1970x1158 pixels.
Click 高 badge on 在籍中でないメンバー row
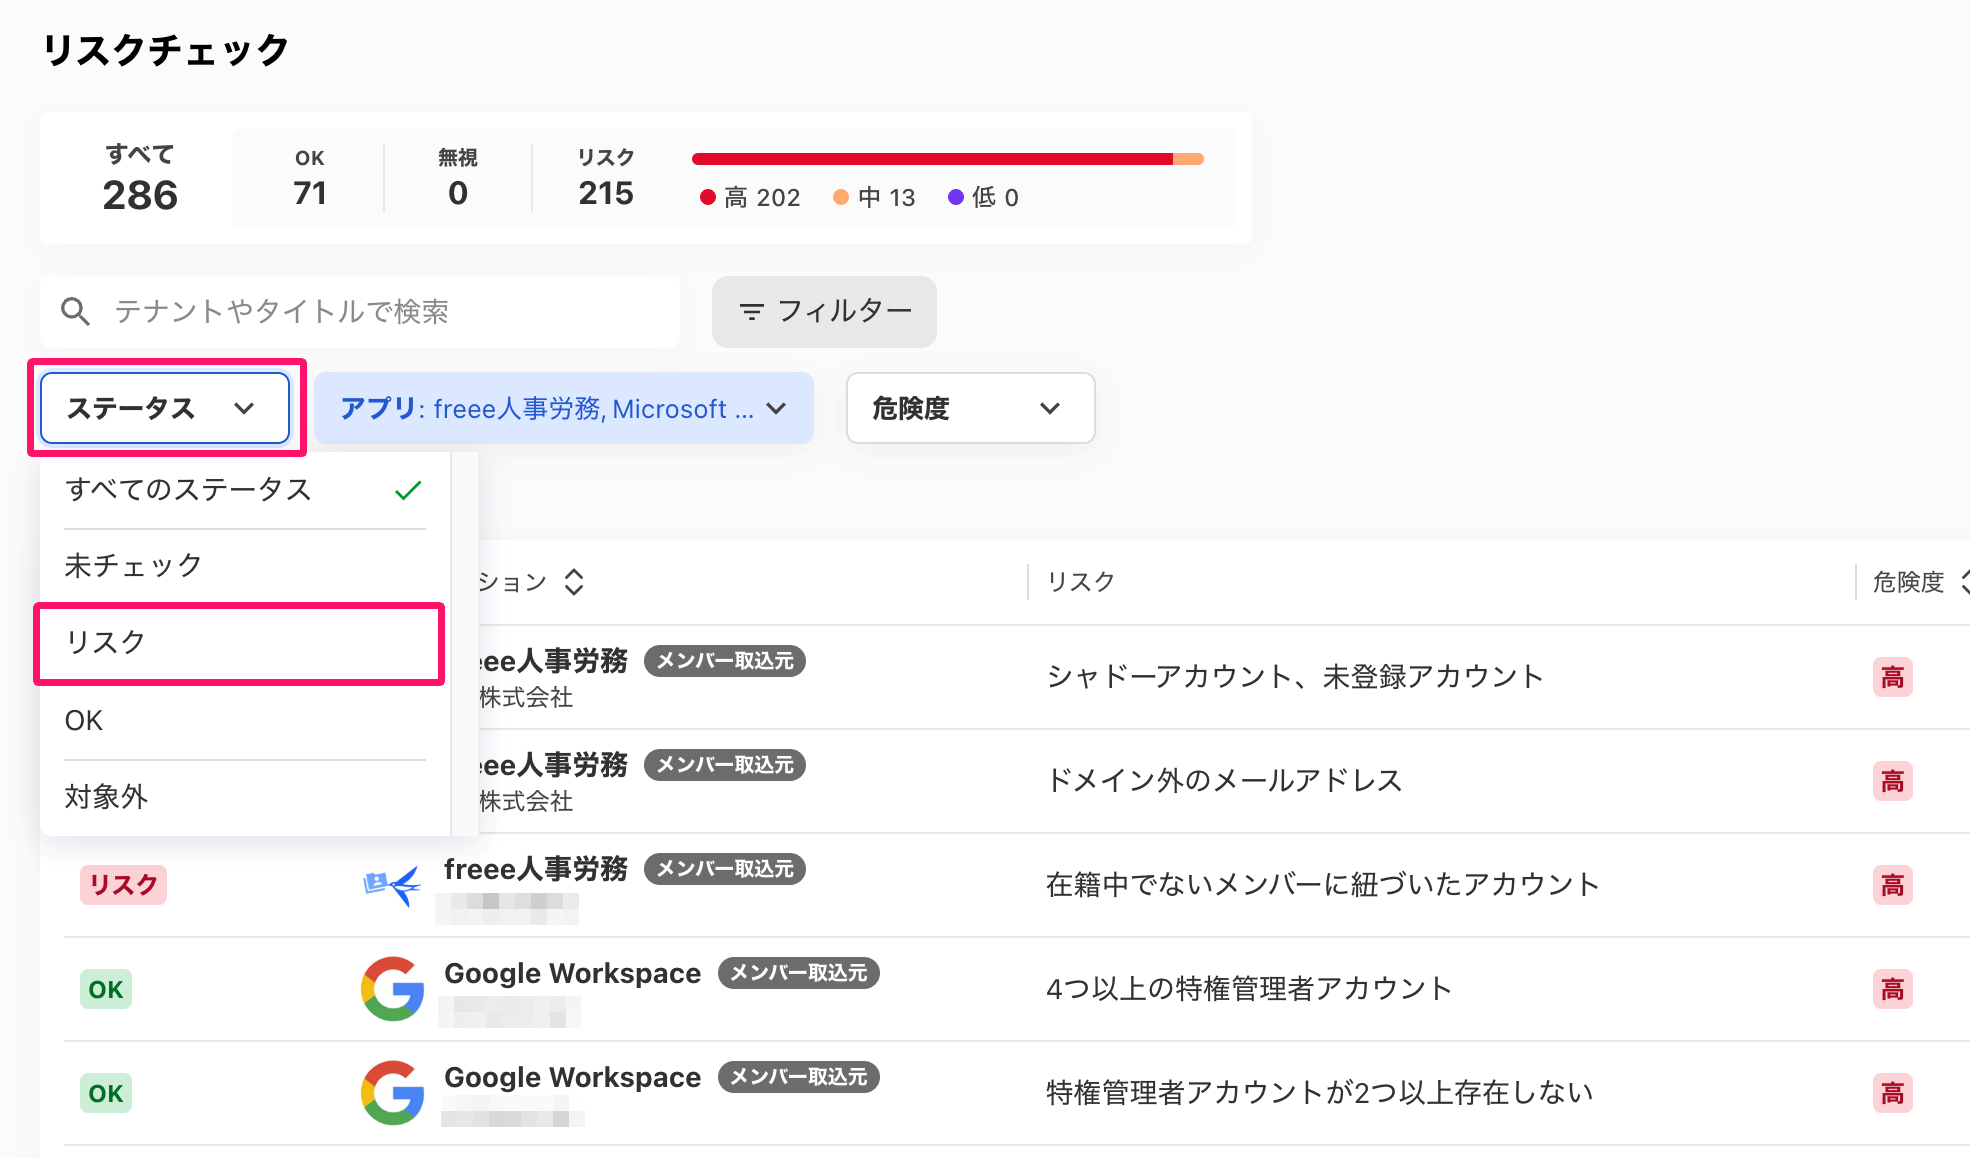point(1893,885)
